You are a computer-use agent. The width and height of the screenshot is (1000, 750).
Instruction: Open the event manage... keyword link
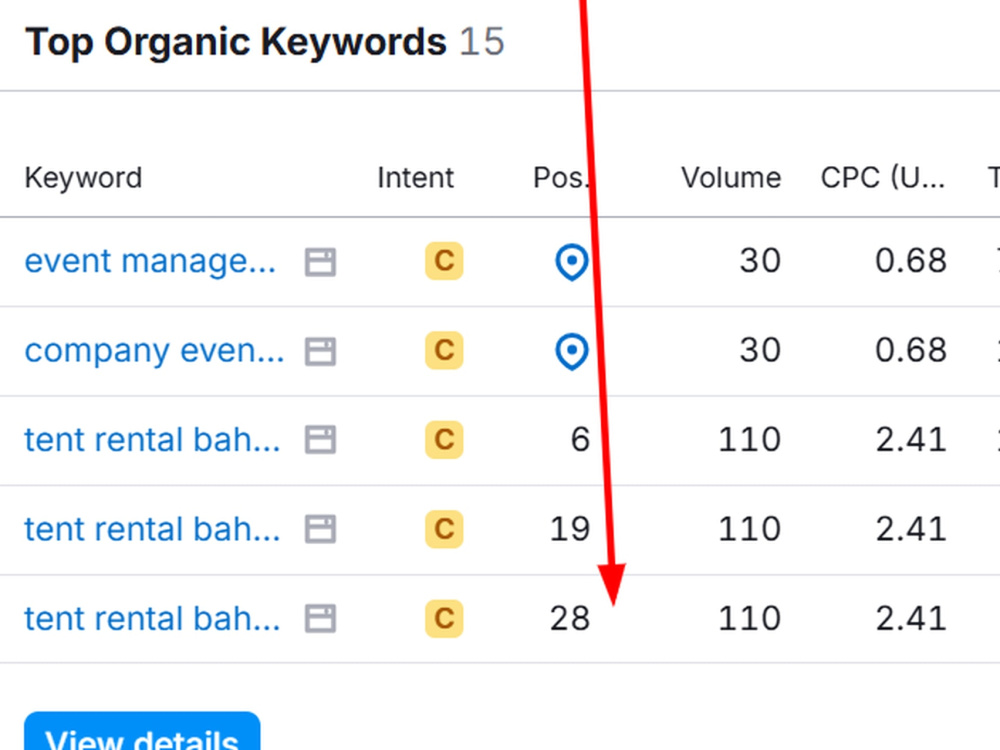(x=151, y=261)
